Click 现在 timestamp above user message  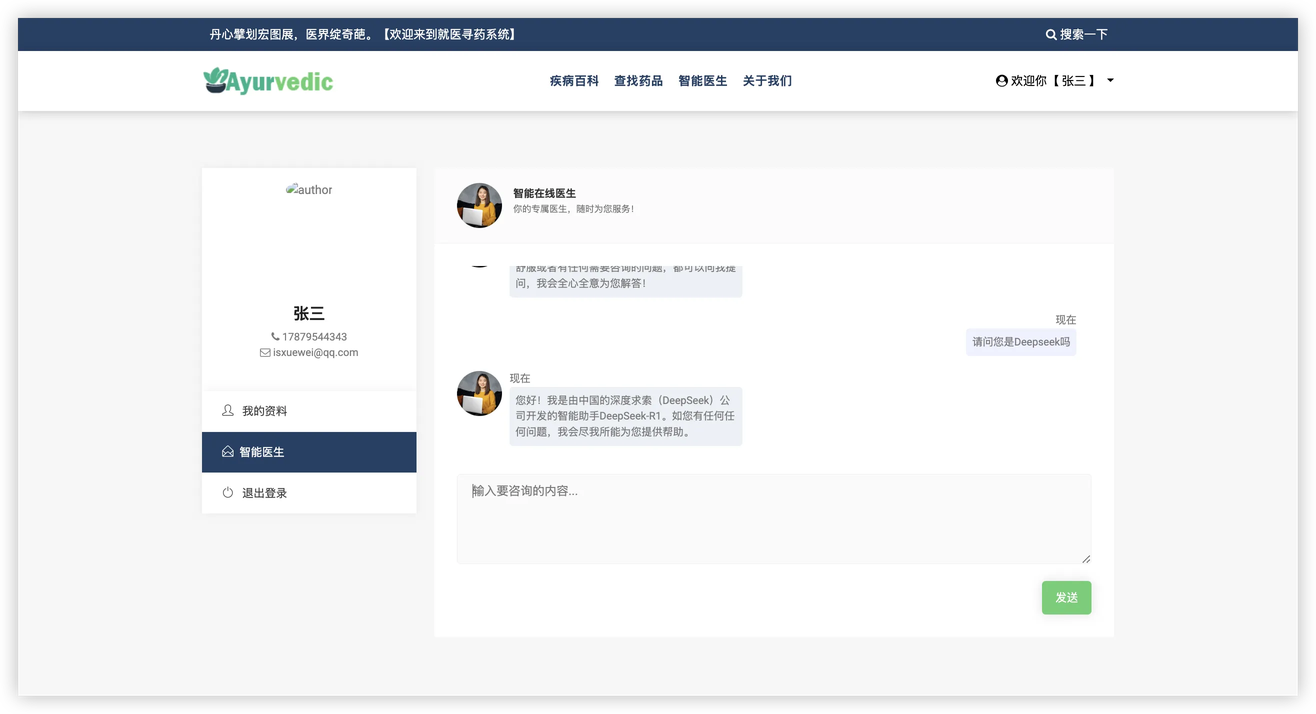coord(1066,320)
